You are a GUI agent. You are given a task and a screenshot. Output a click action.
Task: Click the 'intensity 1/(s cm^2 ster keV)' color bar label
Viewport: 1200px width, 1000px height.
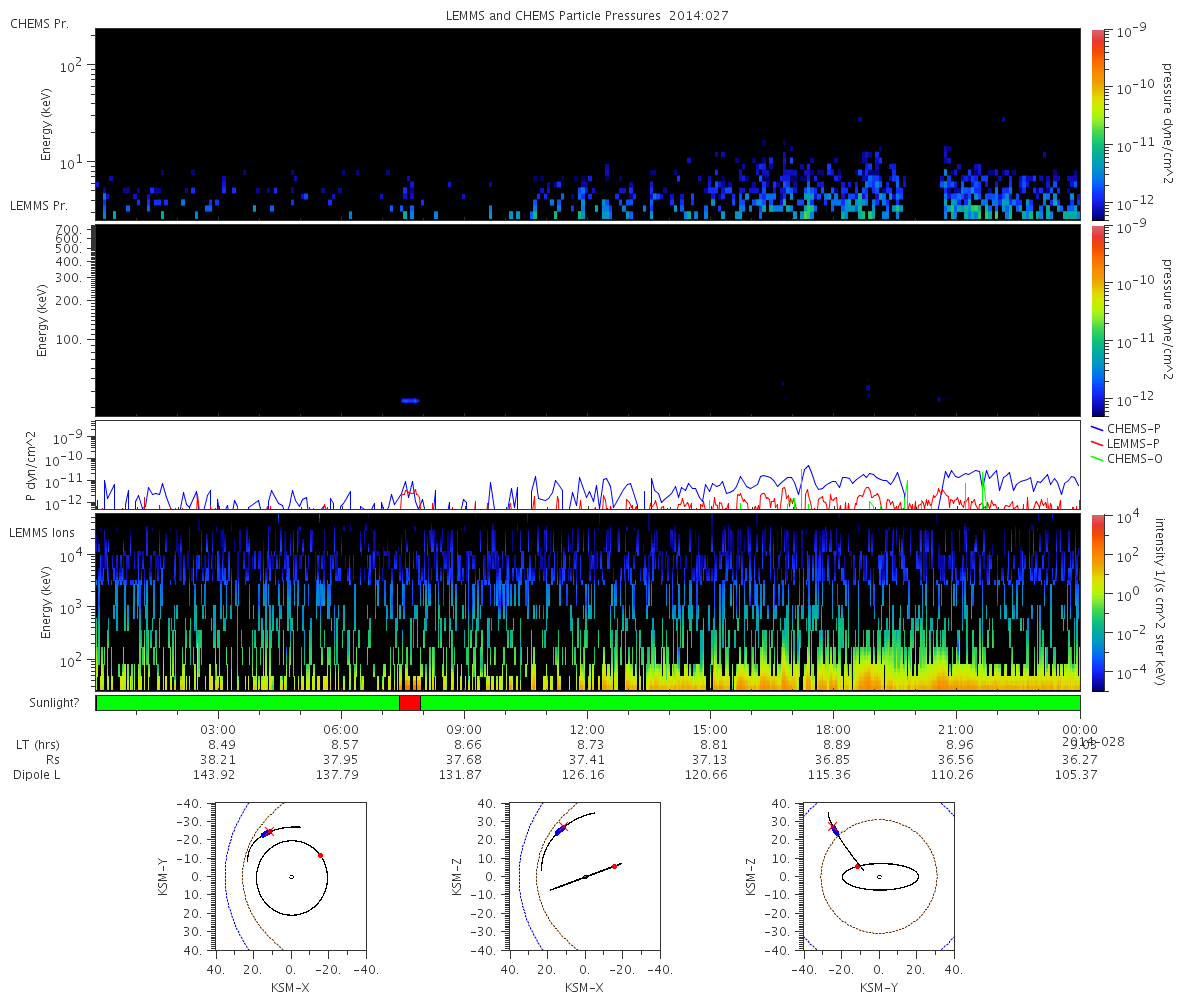click(x=1160, y=602)
